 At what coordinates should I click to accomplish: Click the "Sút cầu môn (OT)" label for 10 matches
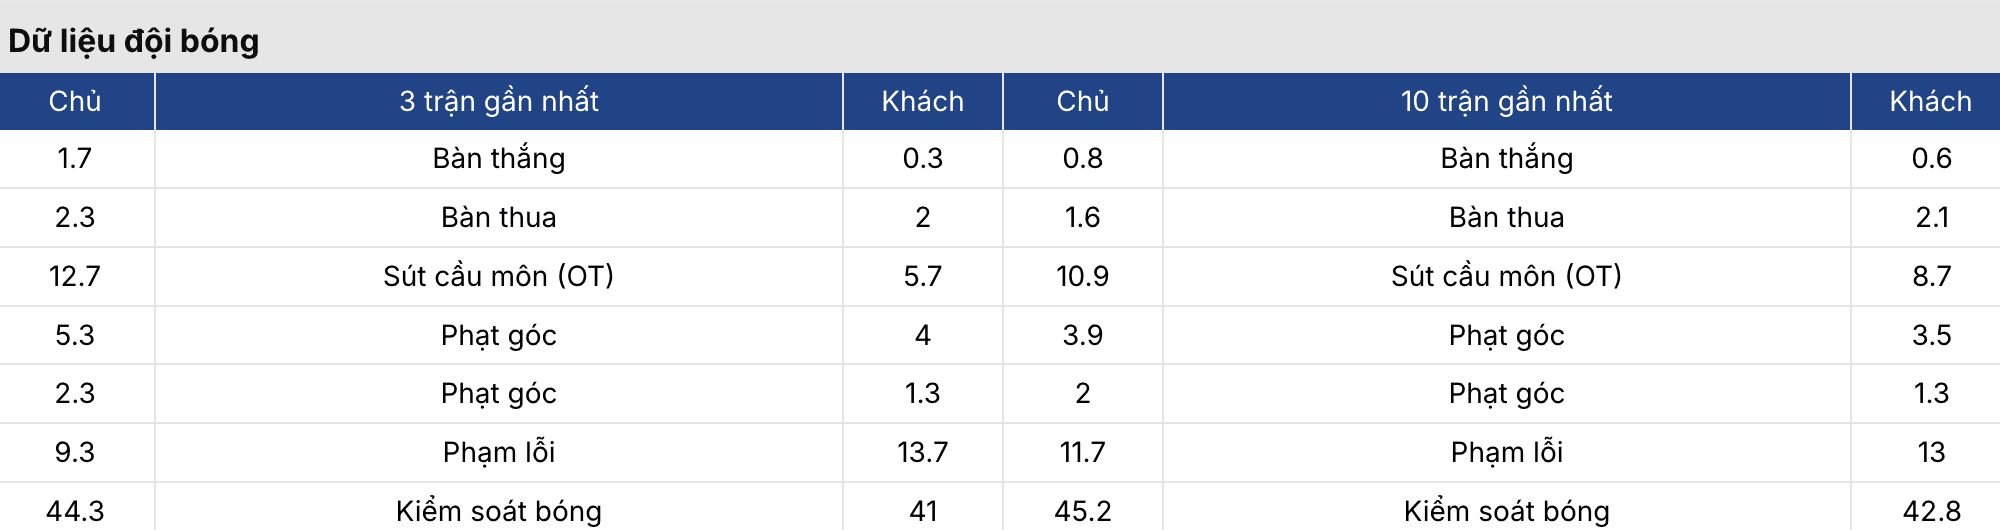[1506, 276]
